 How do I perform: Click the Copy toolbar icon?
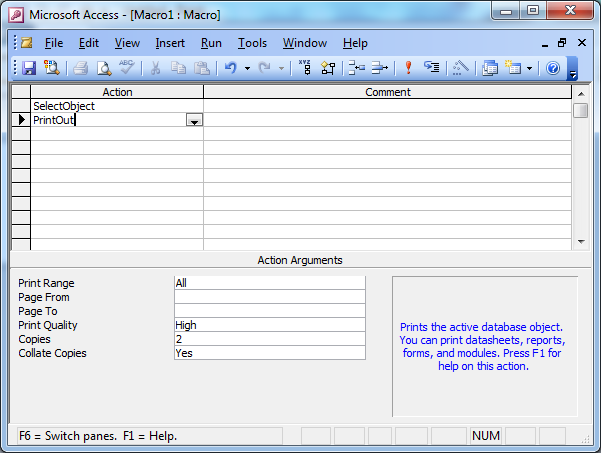[x=178, y=68]
